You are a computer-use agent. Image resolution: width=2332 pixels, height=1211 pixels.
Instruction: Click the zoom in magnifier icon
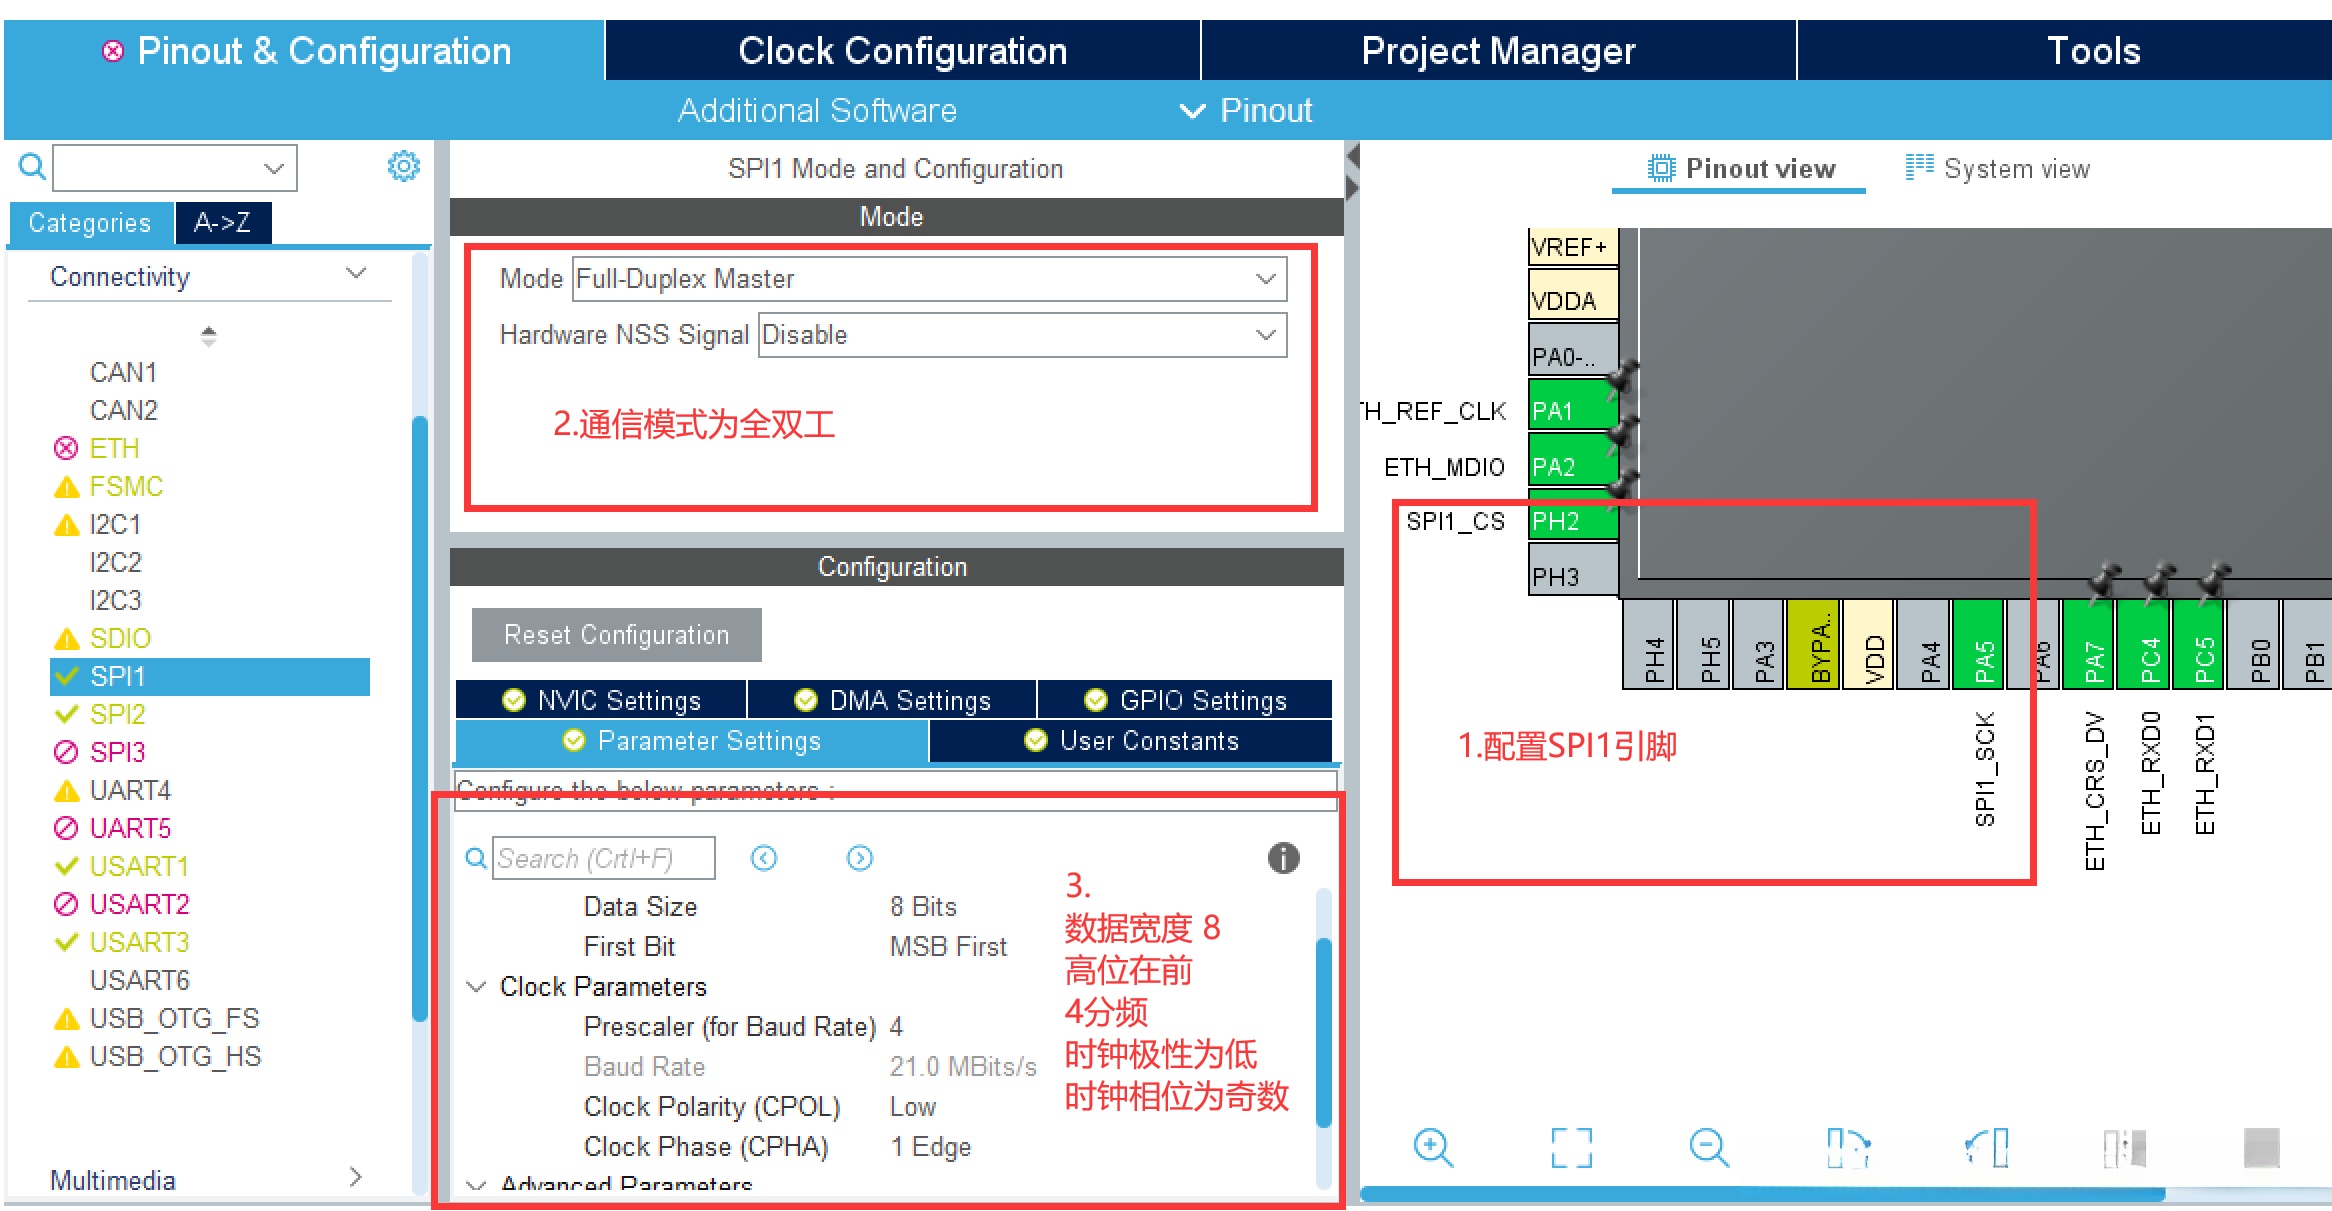point(1432,1147)
